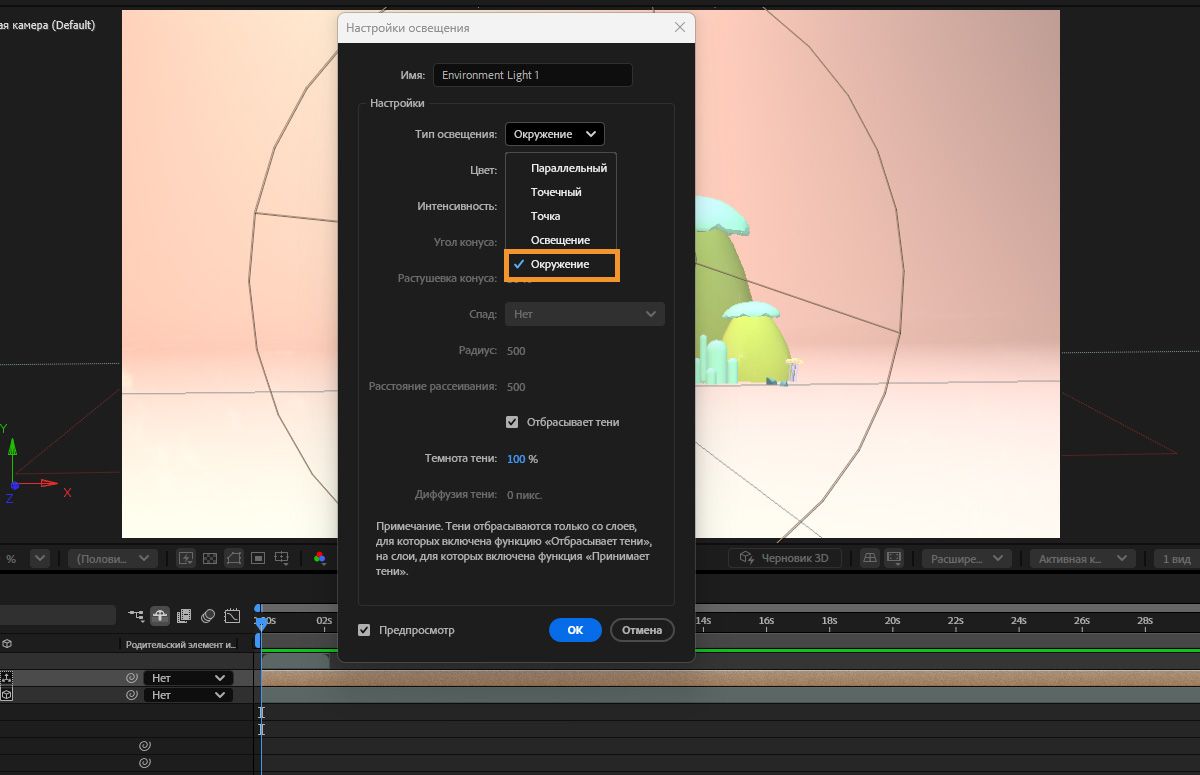
Task: Open the '(Полови...' resolution dropdown
Action: click(116, 558)
